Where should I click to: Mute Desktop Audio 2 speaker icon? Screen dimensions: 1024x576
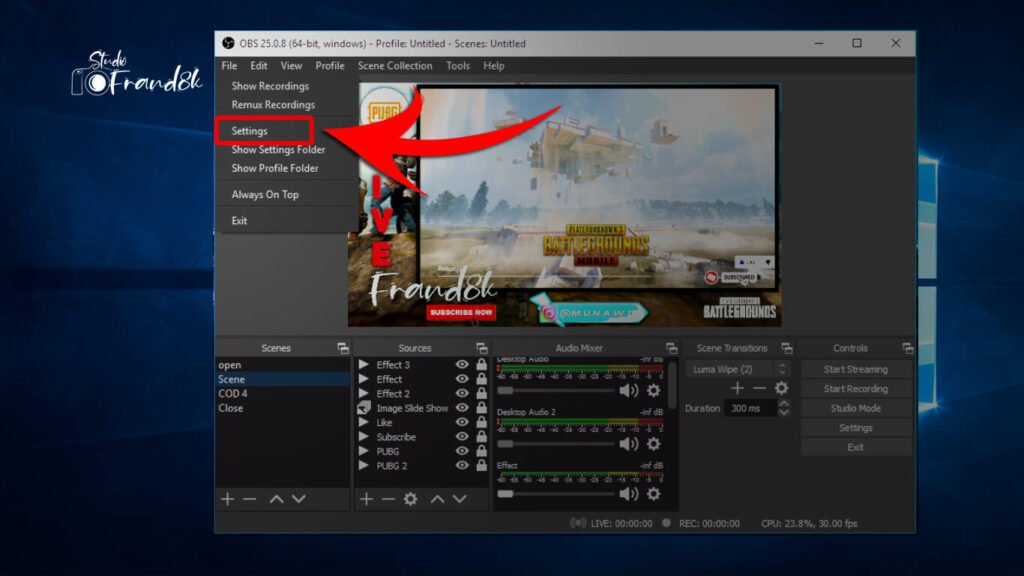pos(629,444)
